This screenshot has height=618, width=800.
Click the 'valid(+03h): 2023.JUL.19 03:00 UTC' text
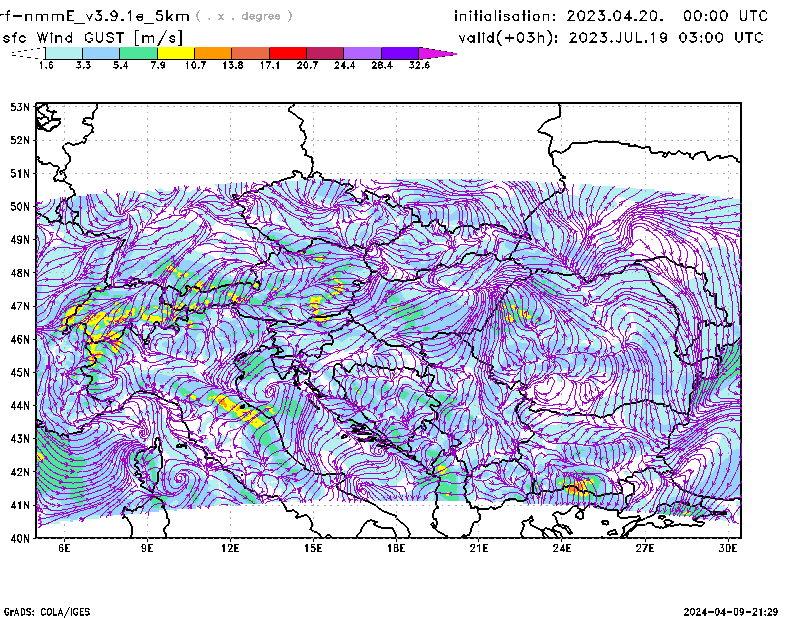(611, 38)
